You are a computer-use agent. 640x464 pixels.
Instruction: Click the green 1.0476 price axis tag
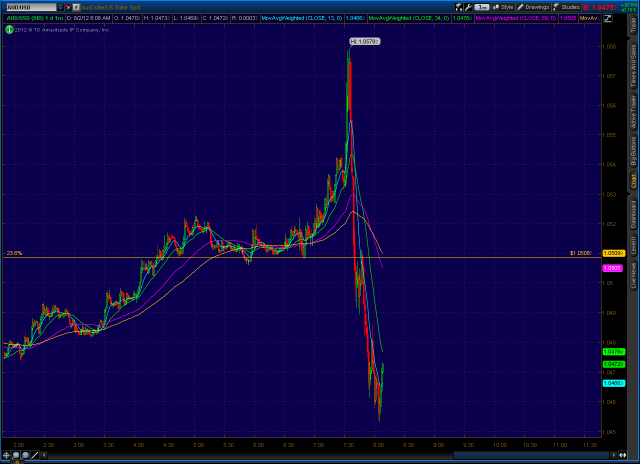coord(613,351)
